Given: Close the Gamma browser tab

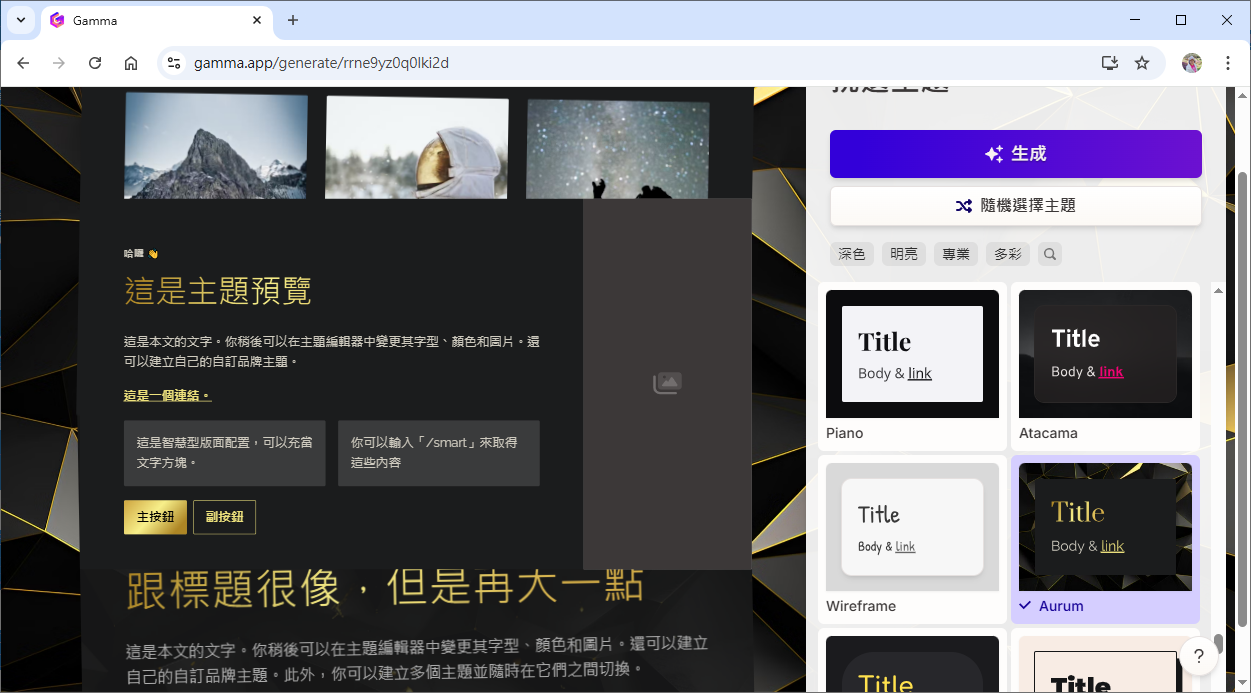Looking at the screenshot, I should tap(257, 20).
